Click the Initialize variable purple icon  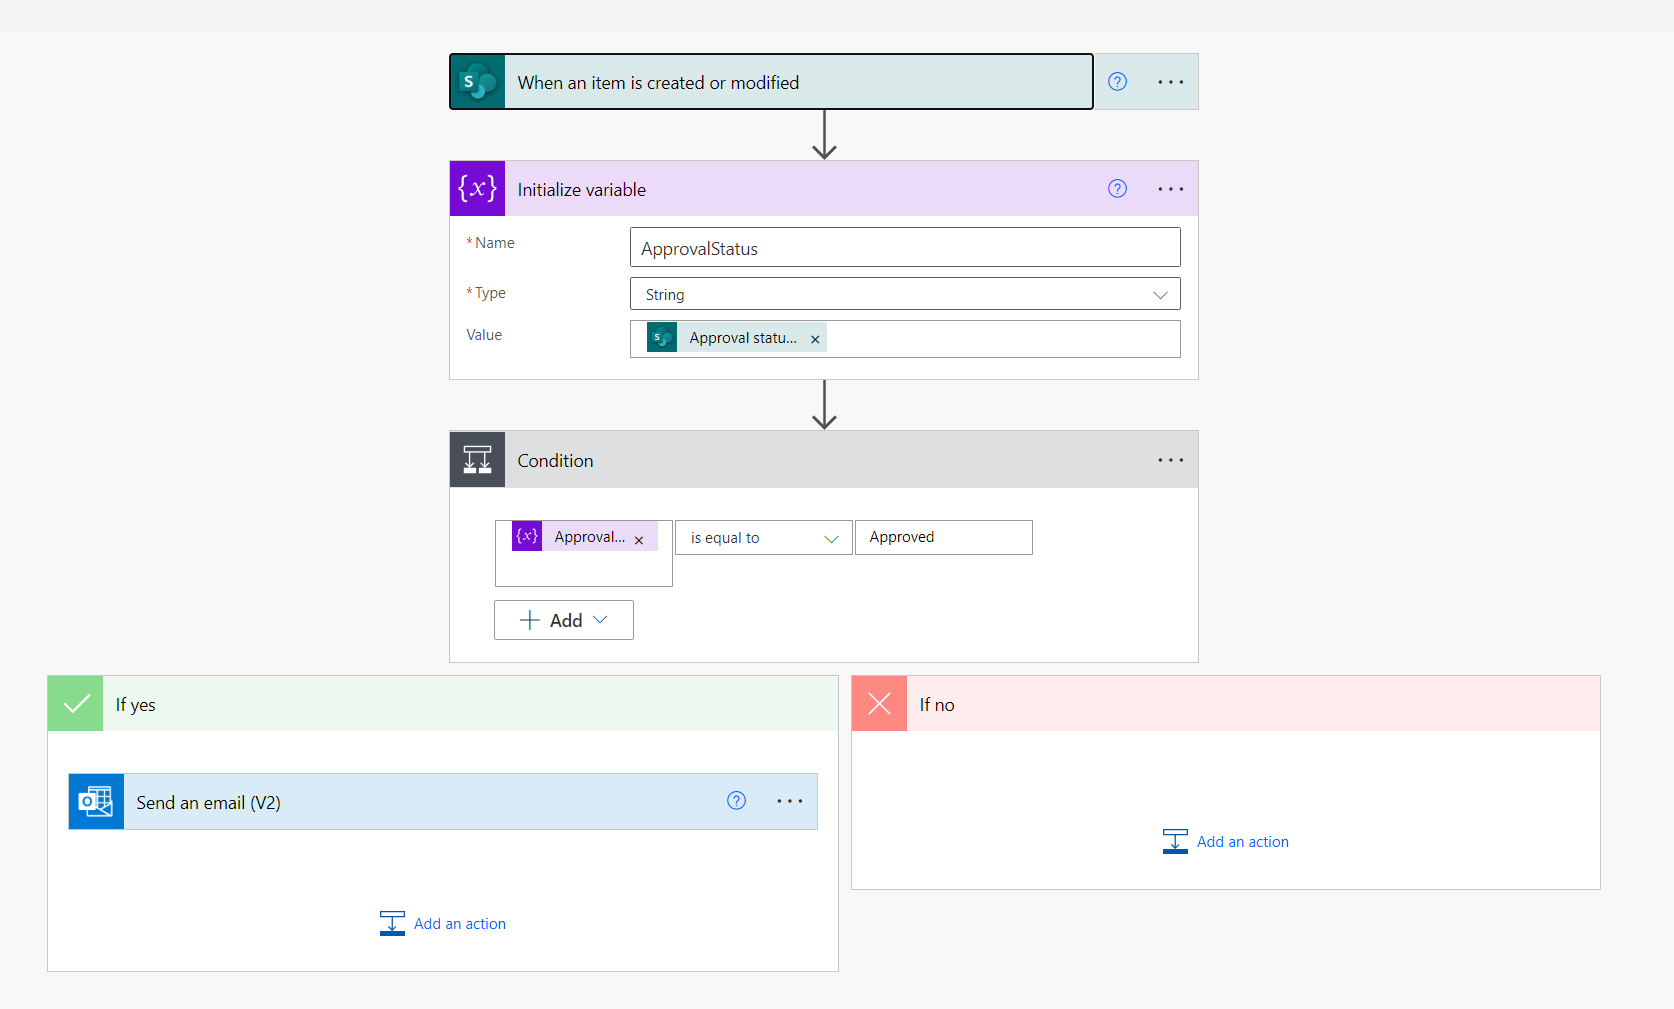477,189
